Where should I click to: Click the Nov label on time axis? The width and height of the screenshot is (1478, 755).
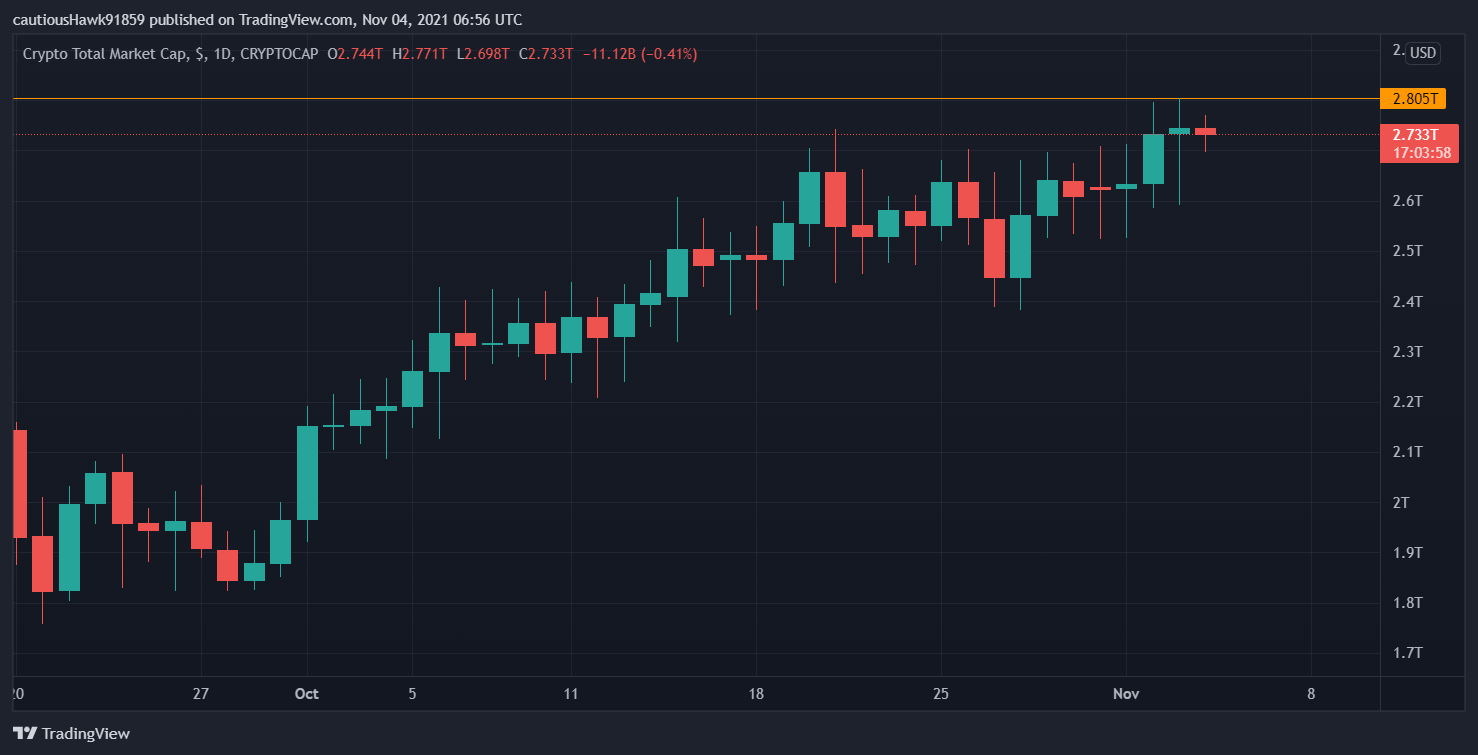pyautogui.click(x=1126, y=694)
